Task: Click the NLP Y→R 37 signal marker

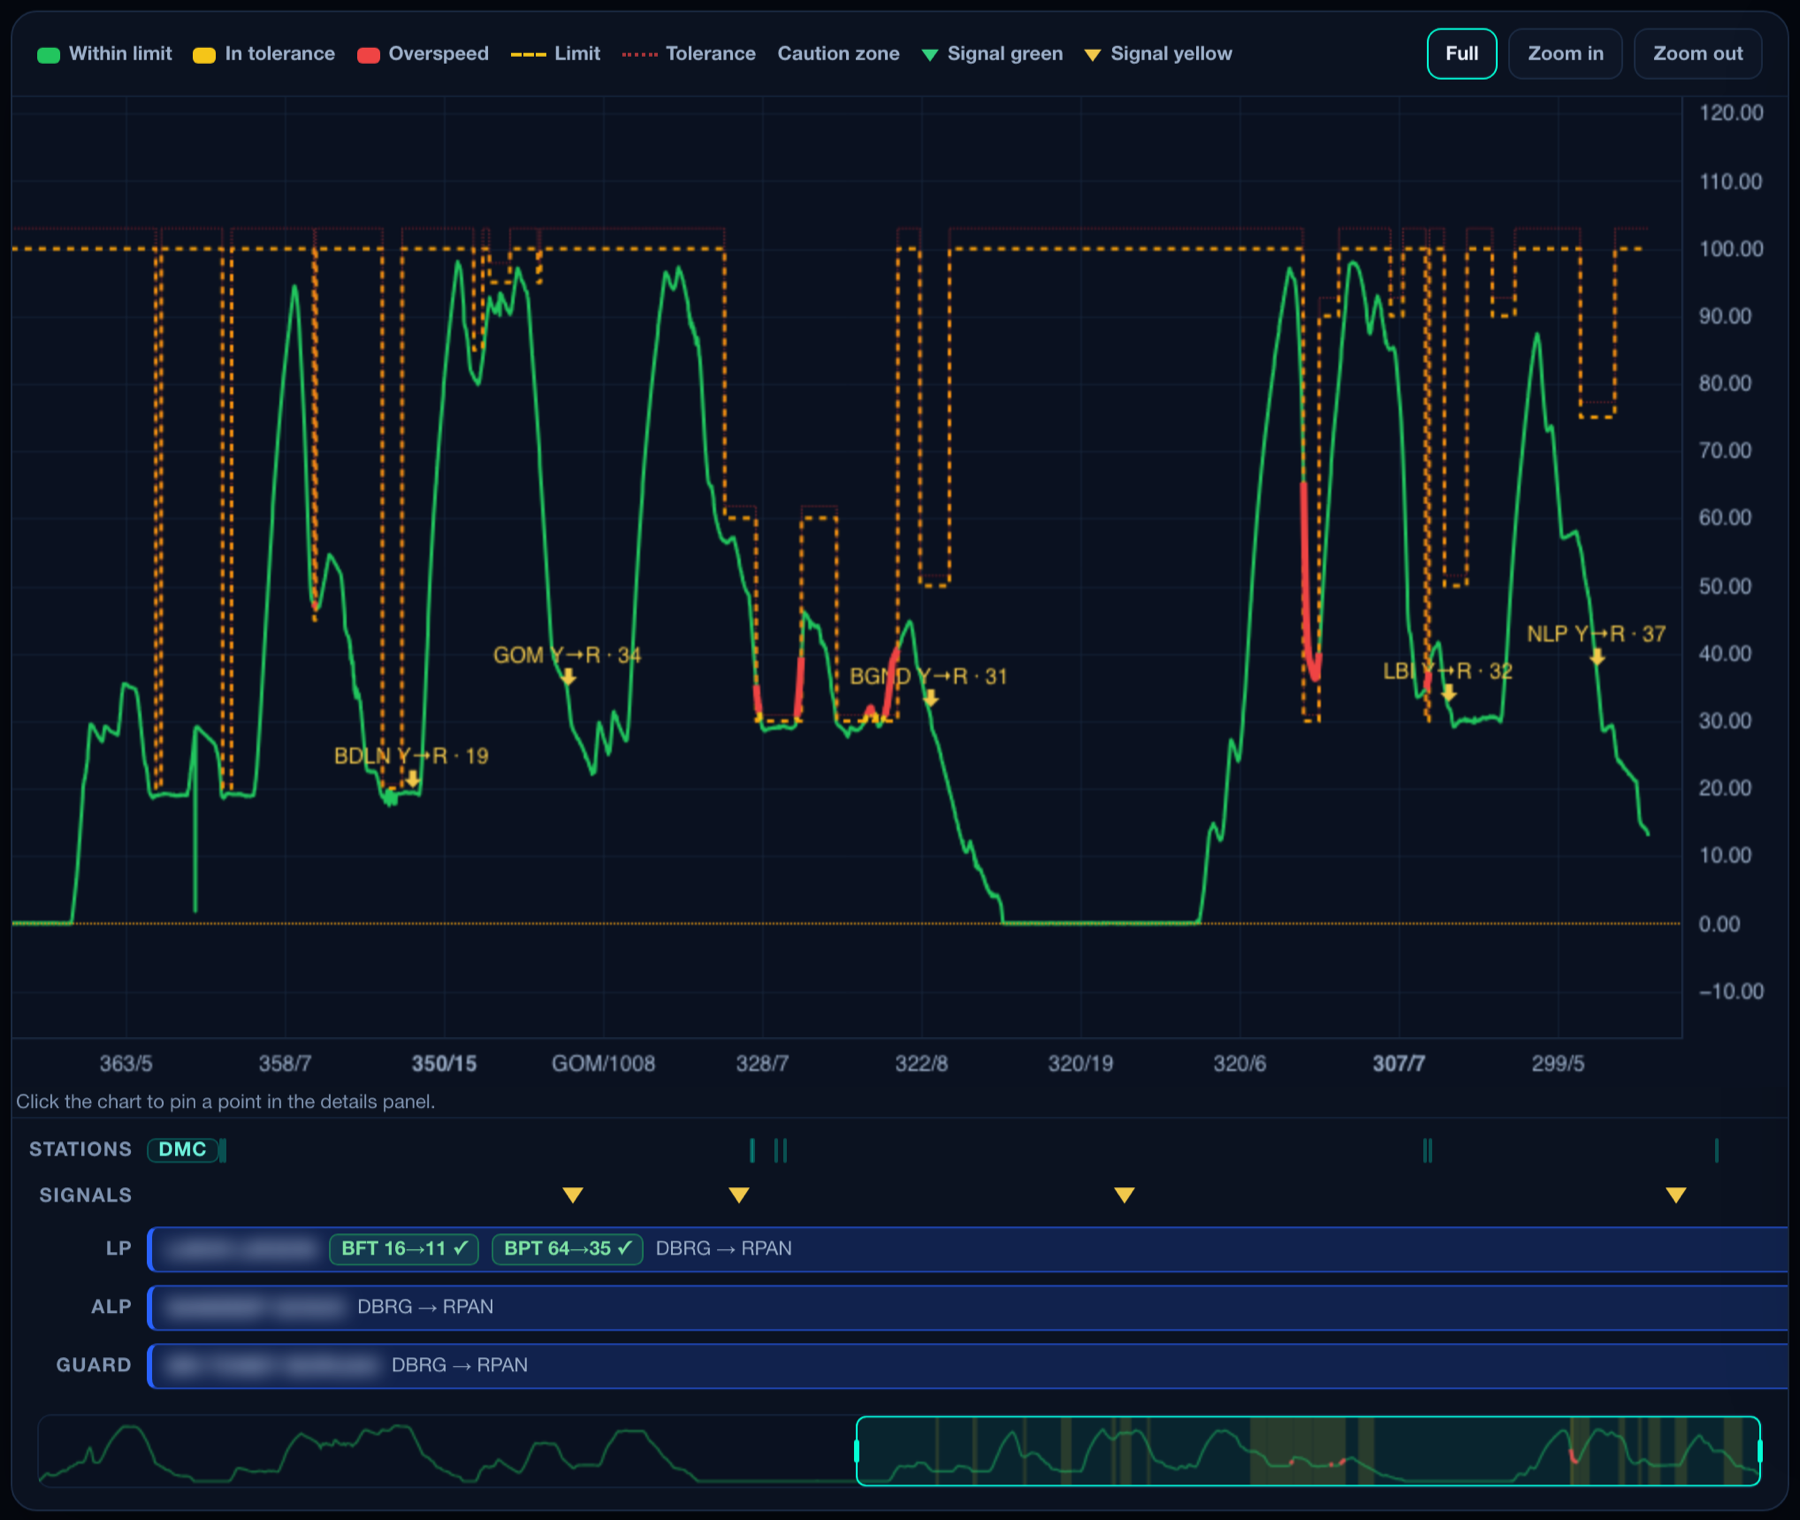Action: point(1597,656)
